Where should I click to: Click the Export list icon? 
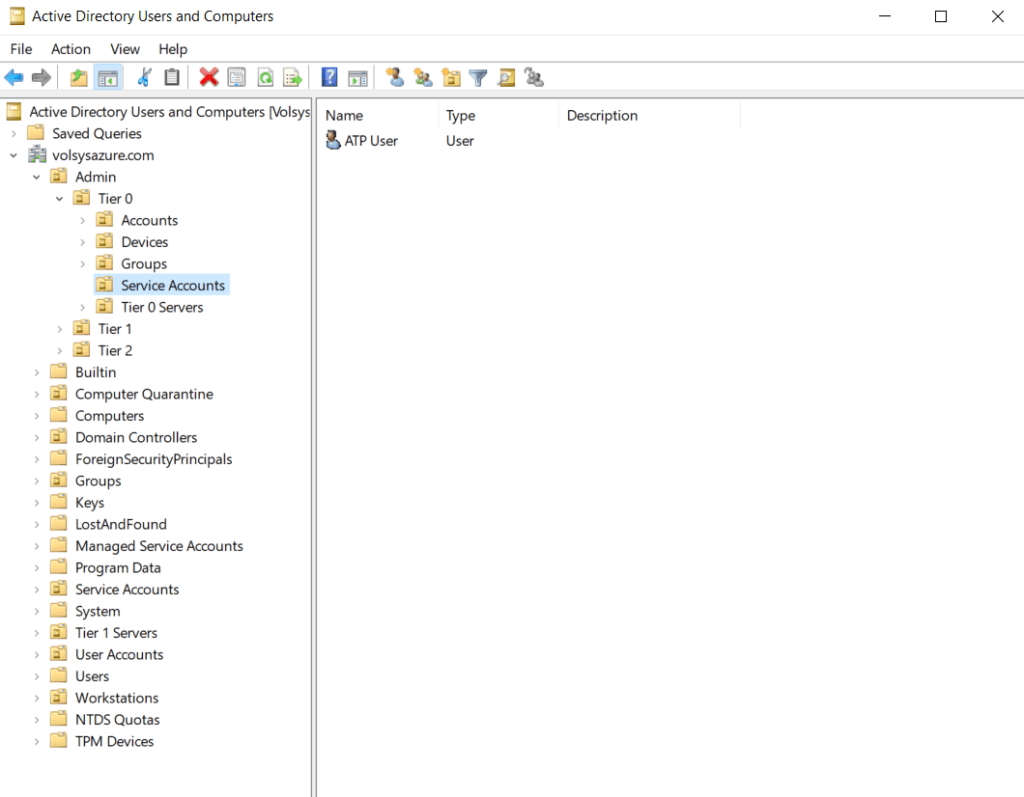(x=292, y=77)
